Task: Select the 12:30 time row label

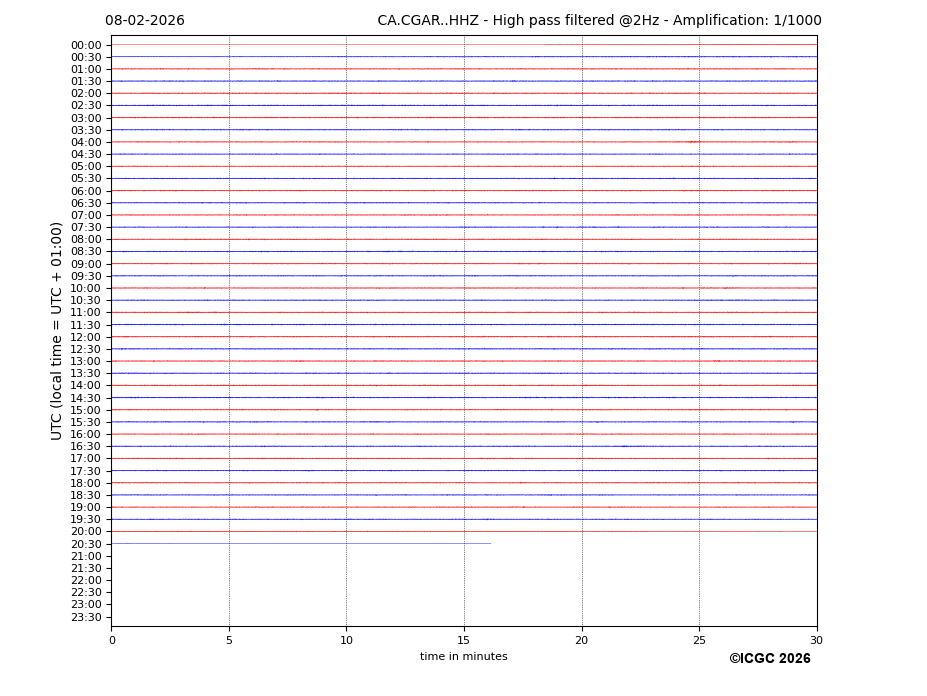Action: coord(86,349)
